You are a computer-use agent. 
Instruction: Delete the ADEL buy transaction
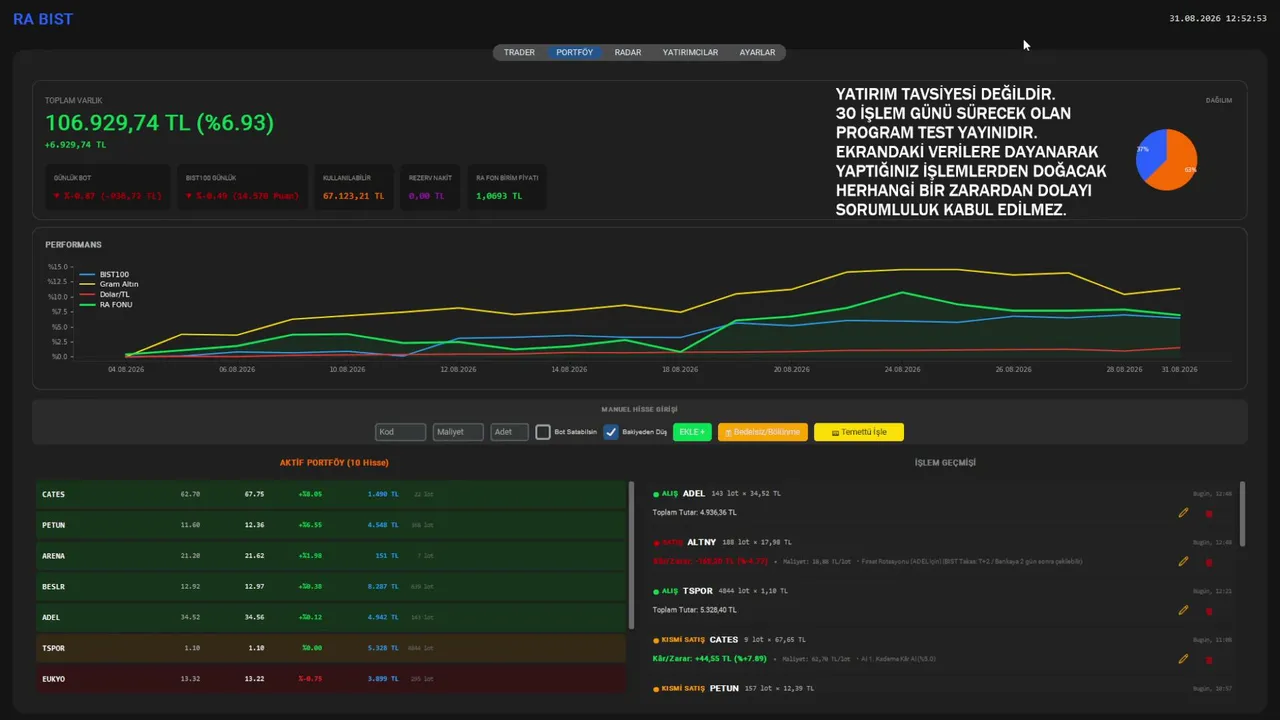pos(1208,513)
